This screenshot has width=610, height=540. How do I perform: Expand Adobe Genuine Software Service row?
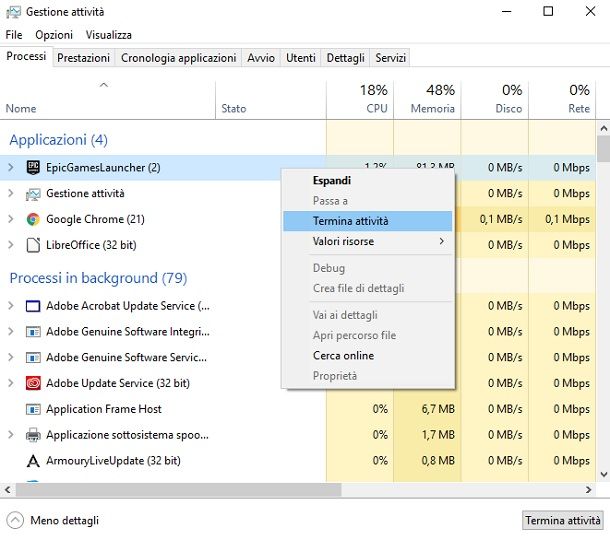click(11, 357)
